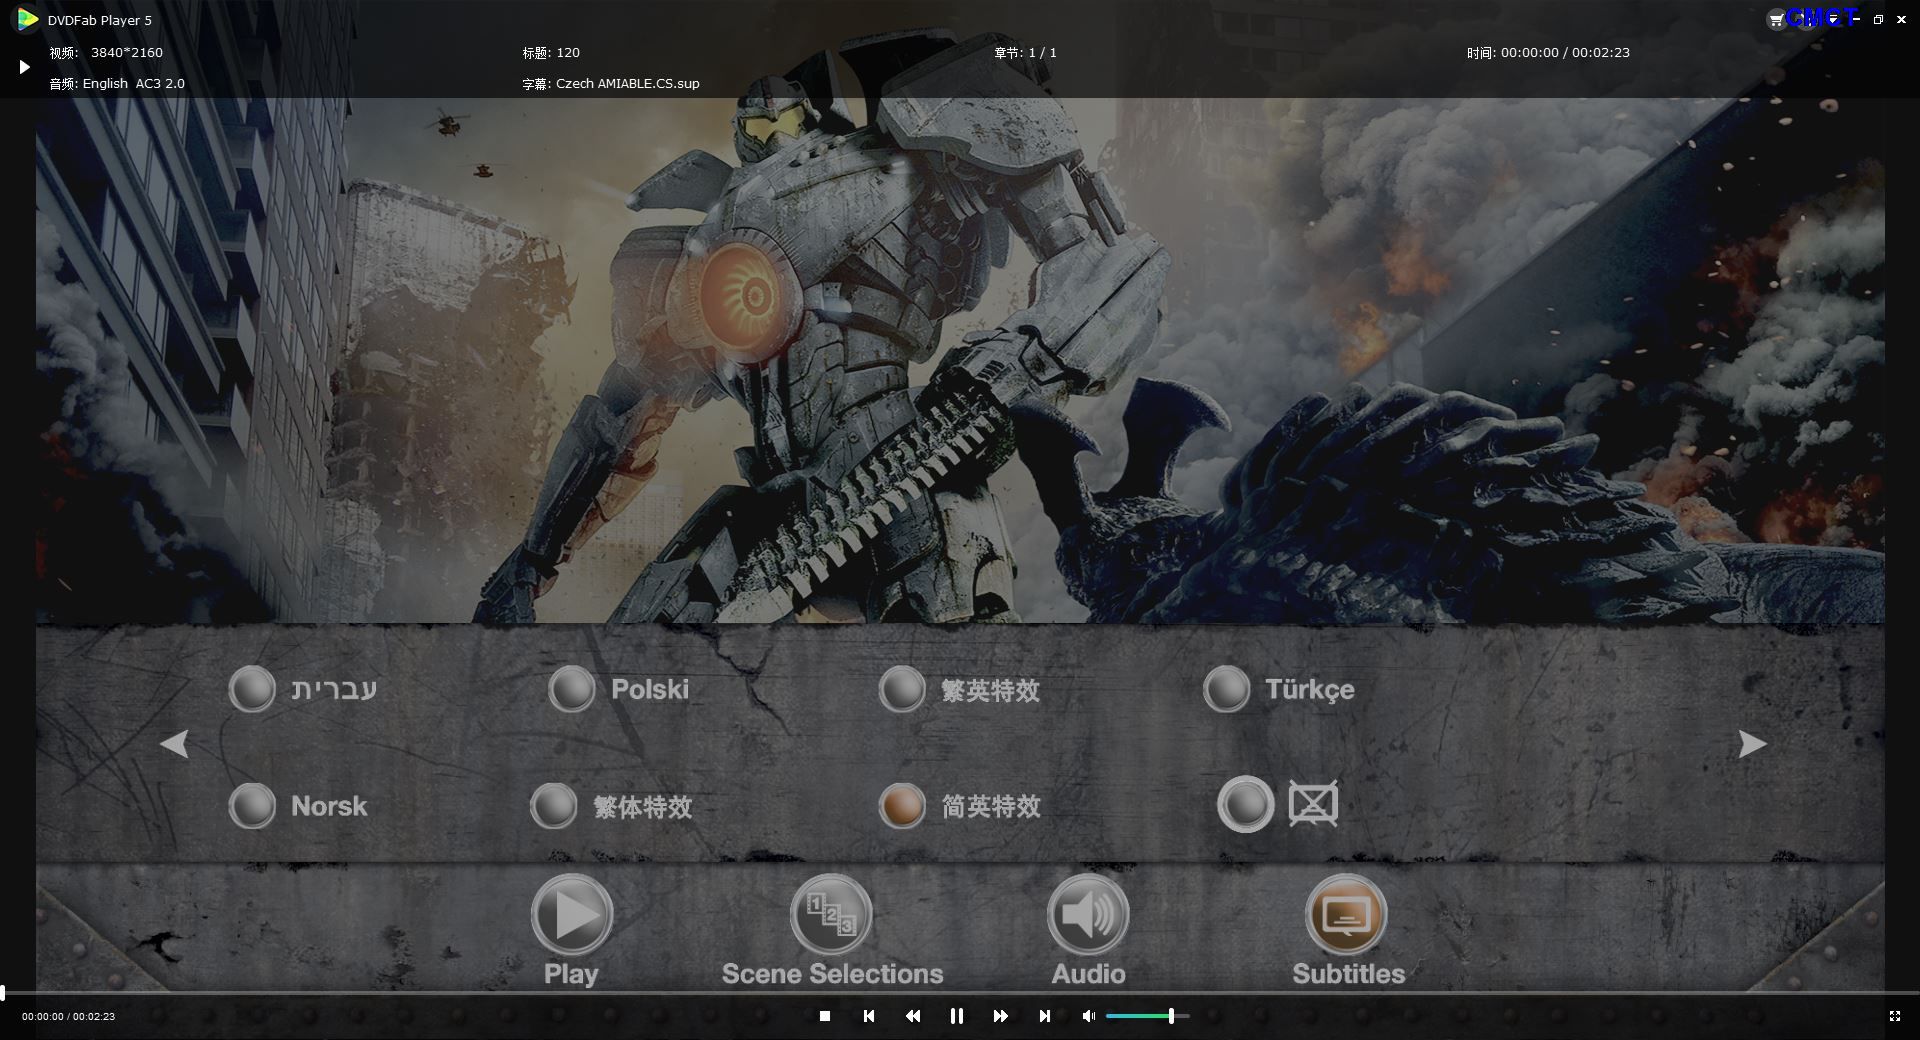The width and height of the screenshot is (1920, 1040).
Task: Click the Subtitles text label
Action: (1348, 974)
